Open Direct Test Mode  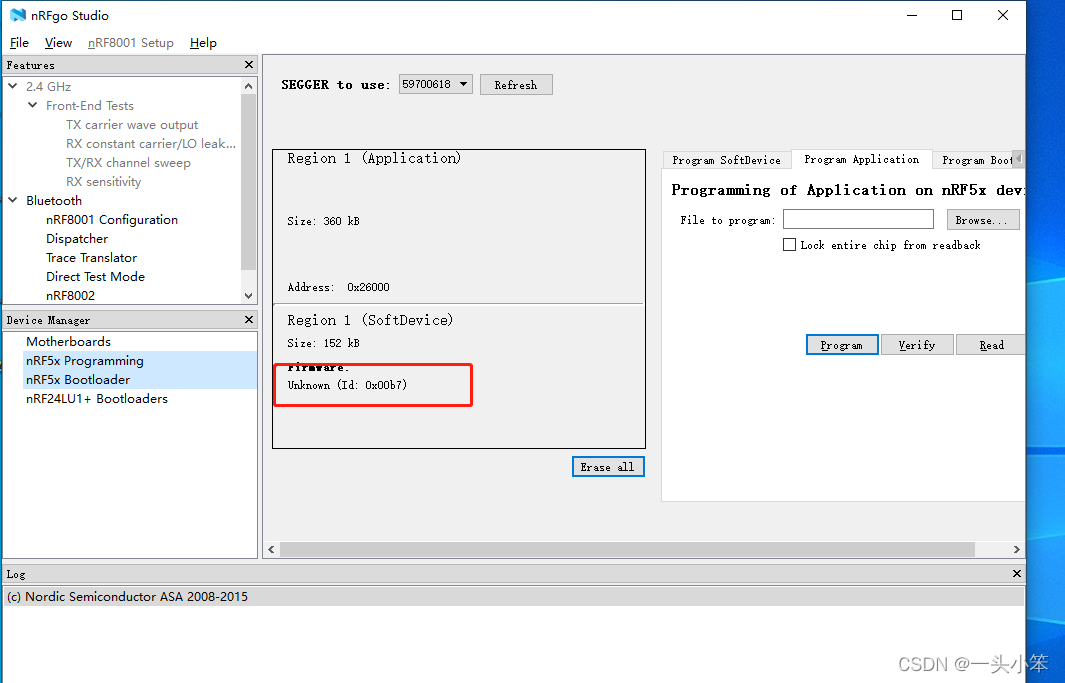click(95, 276)
